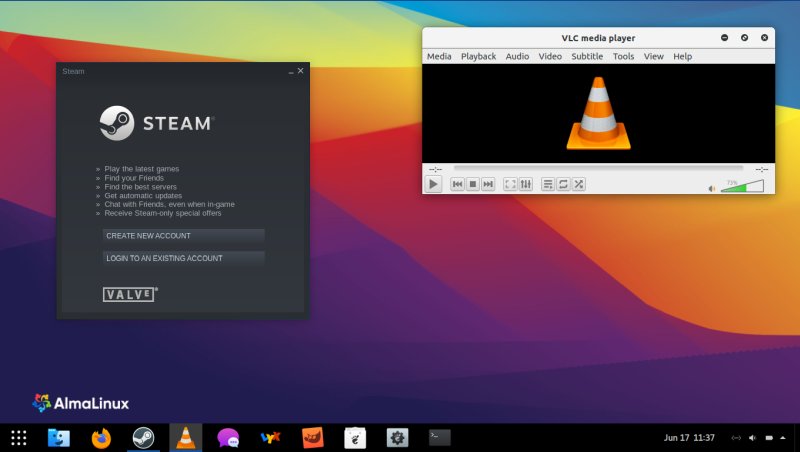The image size is (800, 452).
Task: Click the previous track button in VLC
Action: coord(457,184)
